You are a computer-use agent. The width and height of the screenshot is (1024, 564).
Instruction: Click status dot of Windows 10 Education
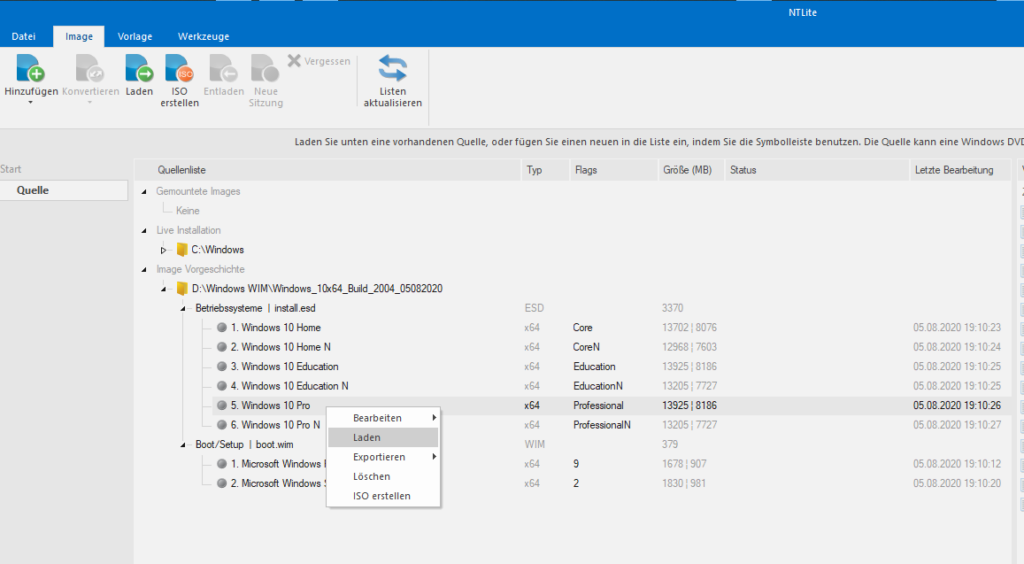tap(222, 367)
